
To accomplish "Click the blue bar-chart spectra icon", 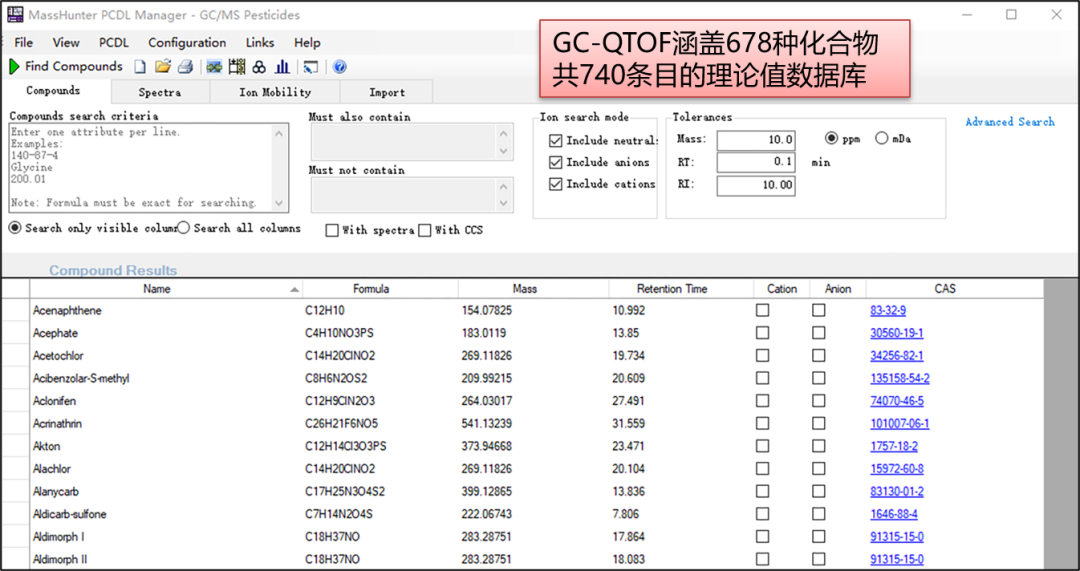I will [x=282, y=67].
